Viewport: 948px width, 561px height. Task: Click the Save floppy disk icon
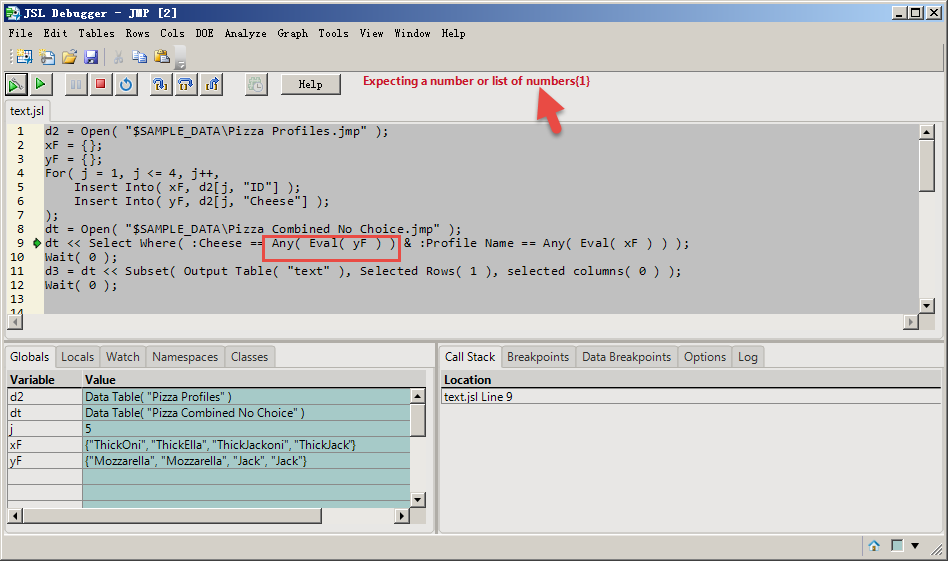pos(91,57)
